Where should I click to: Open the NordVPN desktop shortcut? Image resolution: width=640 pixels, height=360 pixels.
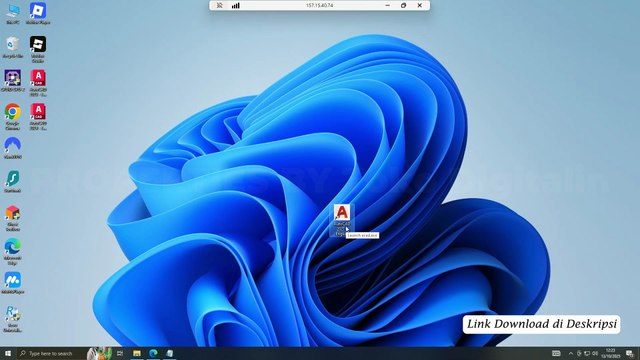tap(13, 148)
